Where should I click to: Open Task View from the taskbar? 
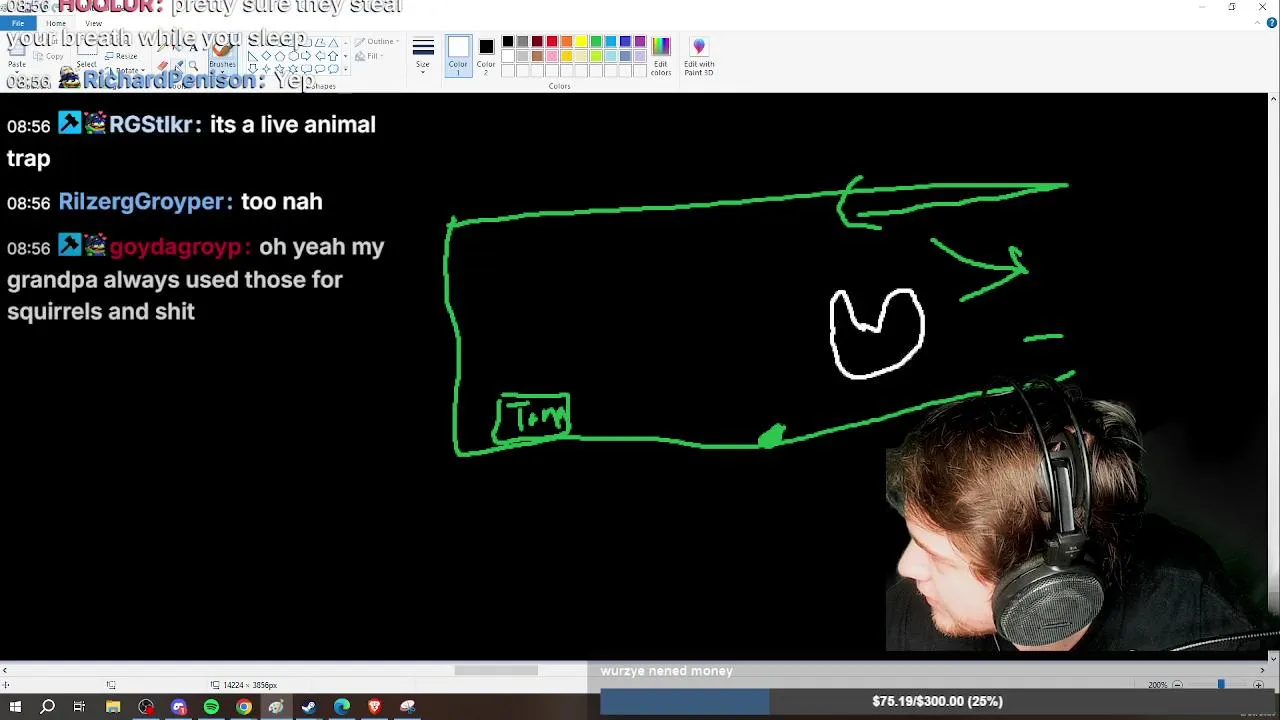[x=79, y=707]
